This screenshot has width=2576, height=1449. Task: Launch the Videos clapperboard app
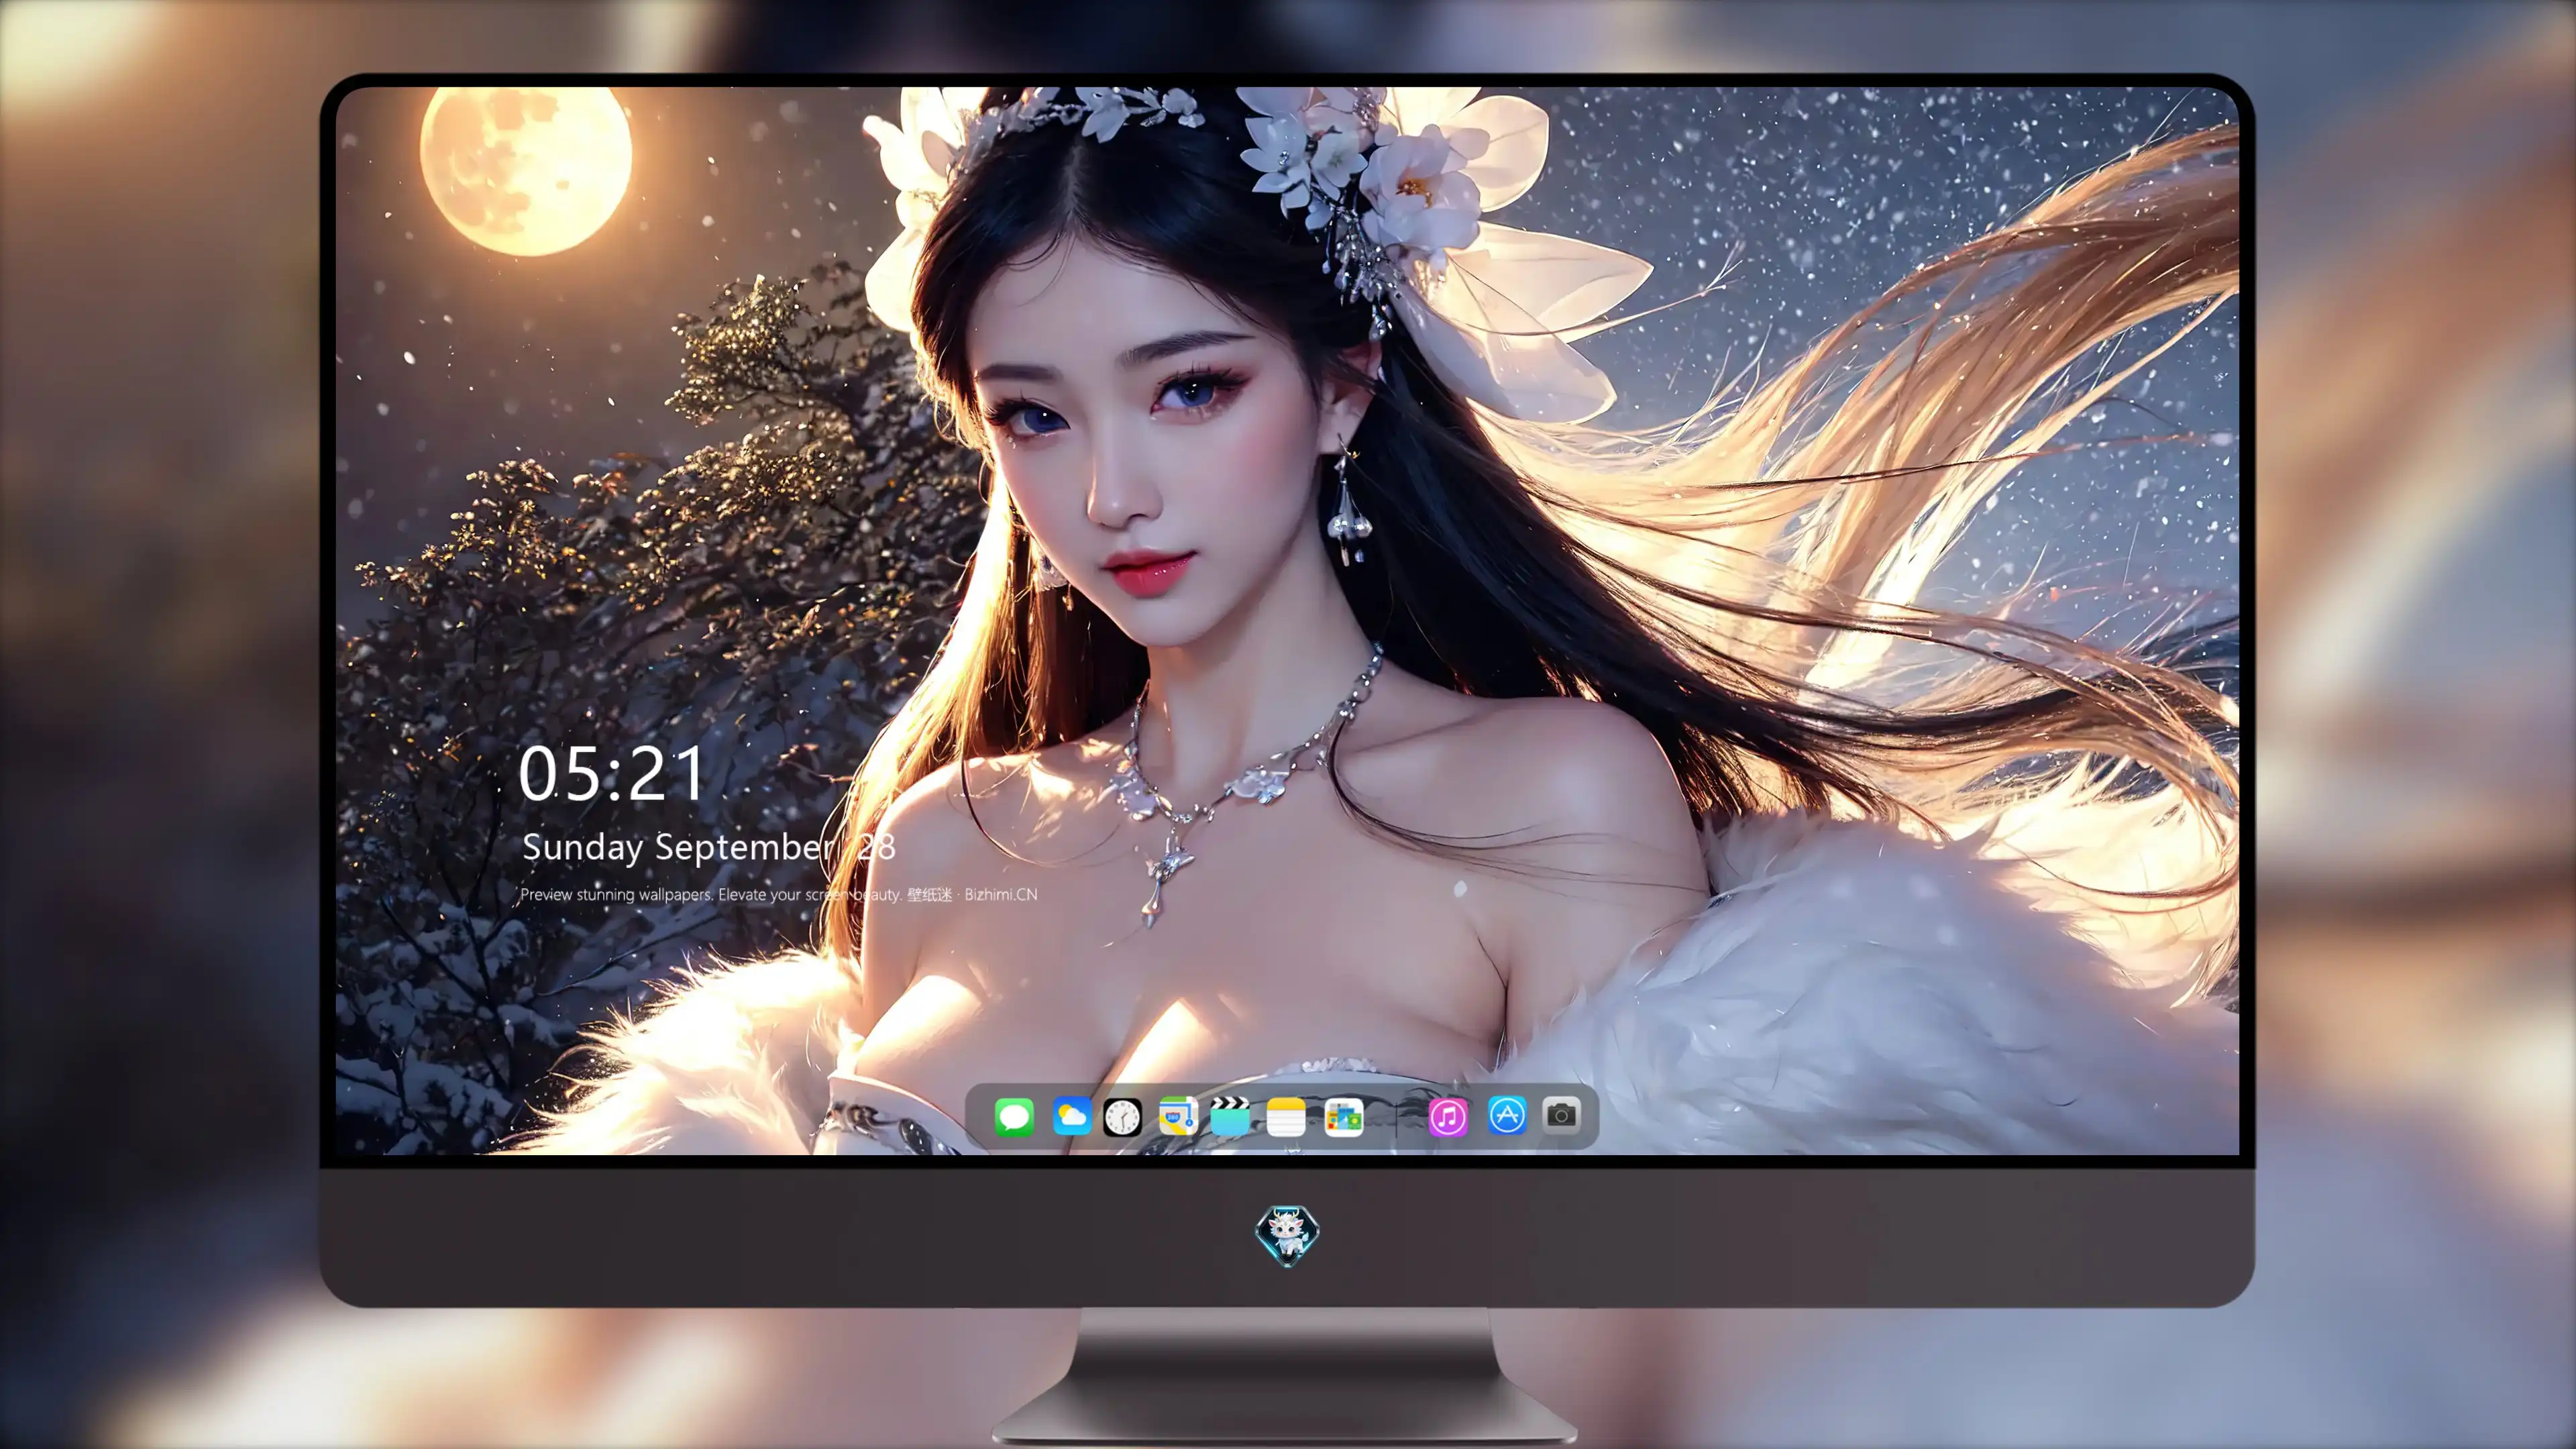[x=1230, y=1116]
